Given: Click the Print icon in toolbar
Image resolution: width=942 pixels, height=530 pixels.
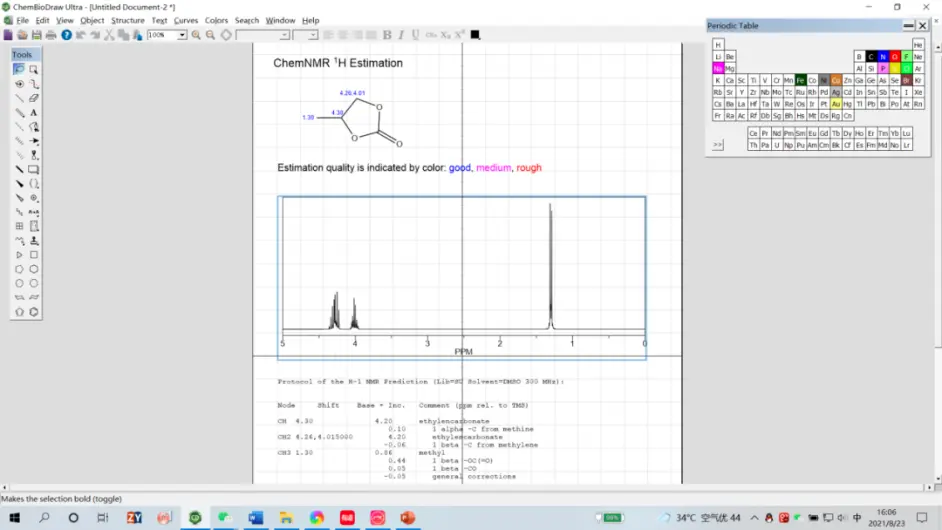Looking at the screenshot, I should point(51,35).
